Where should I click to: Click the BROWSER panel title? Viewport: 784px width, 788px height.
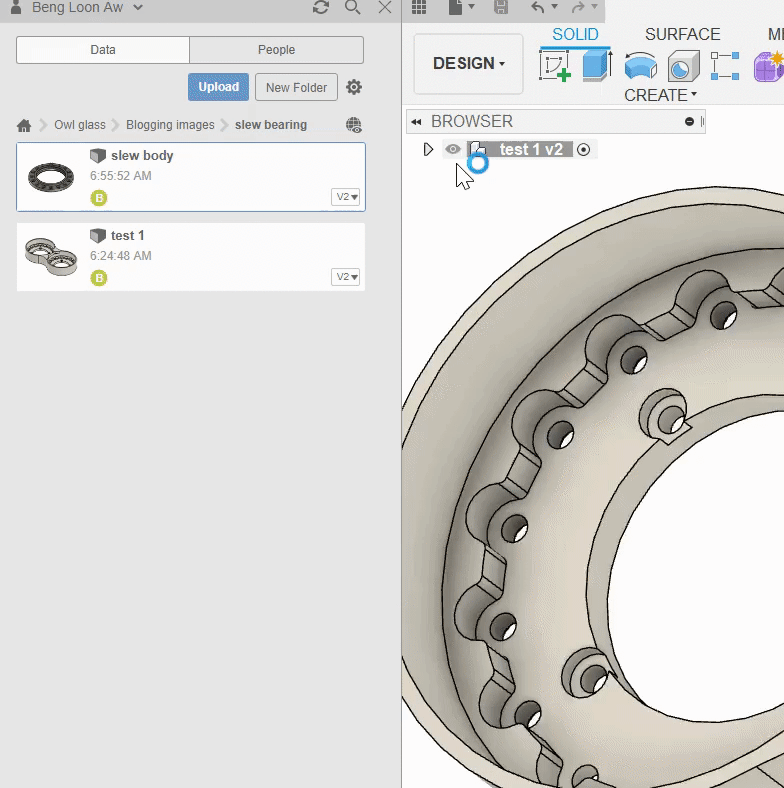tap(472, 122)
